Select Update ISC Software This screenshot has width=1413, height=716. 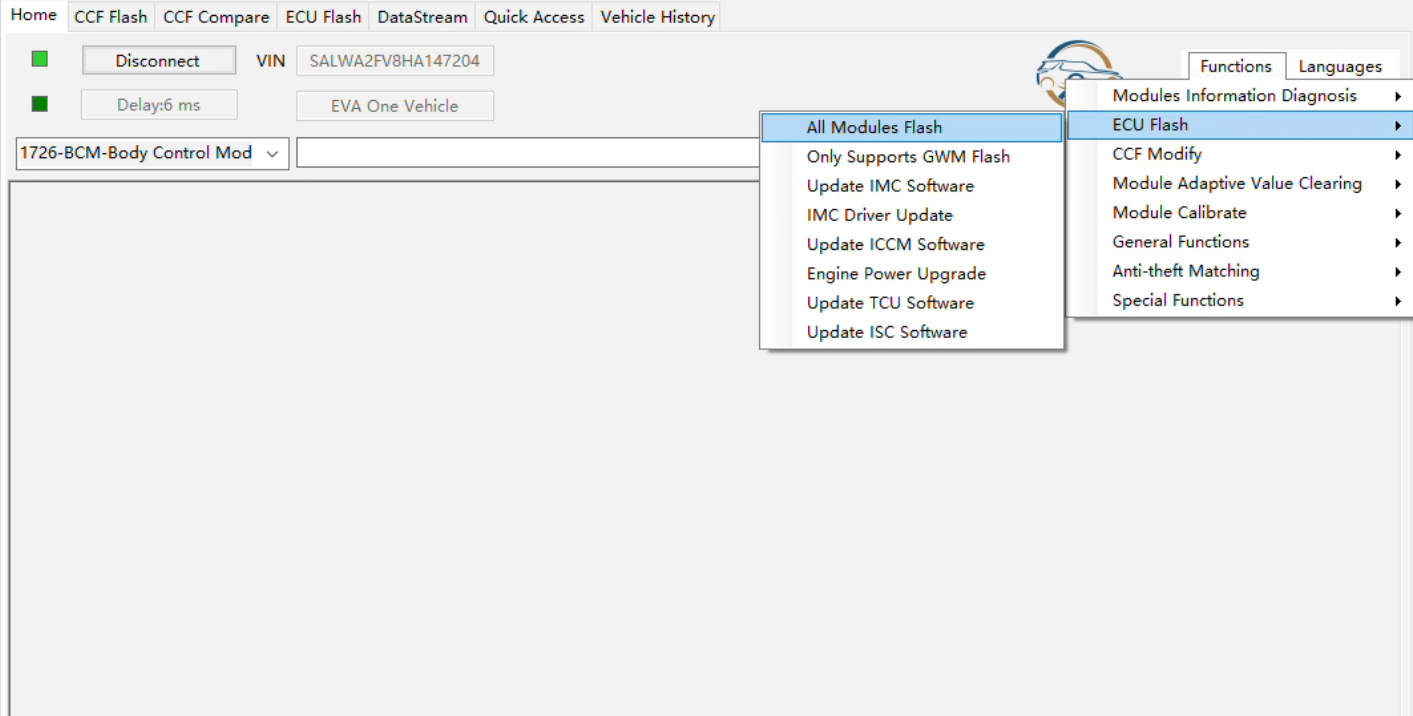(x=912, y=332)
